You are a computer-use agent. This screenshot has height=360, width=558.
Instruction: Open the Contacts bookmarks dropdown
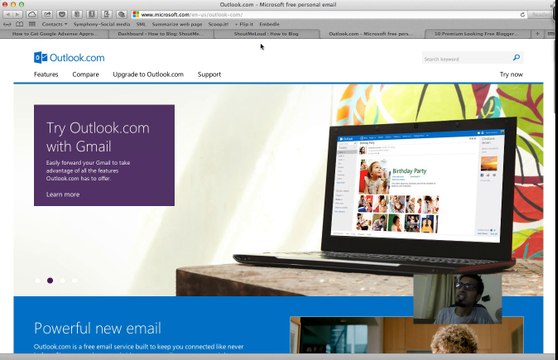[54, 24]
